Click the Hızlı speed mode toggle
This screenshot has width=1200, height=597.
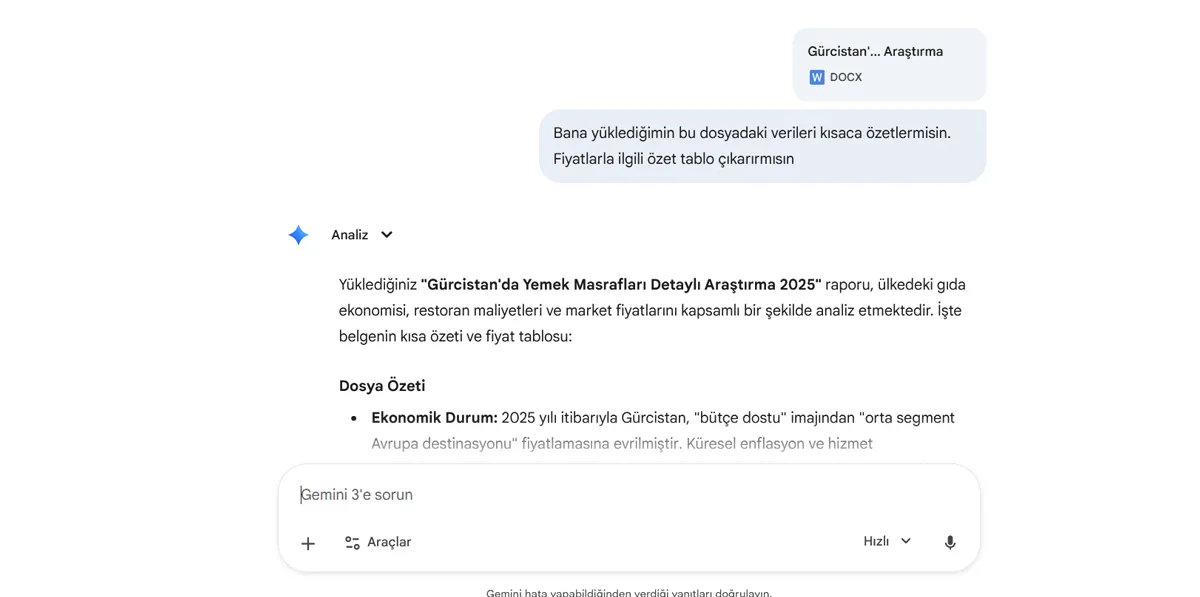875,540
